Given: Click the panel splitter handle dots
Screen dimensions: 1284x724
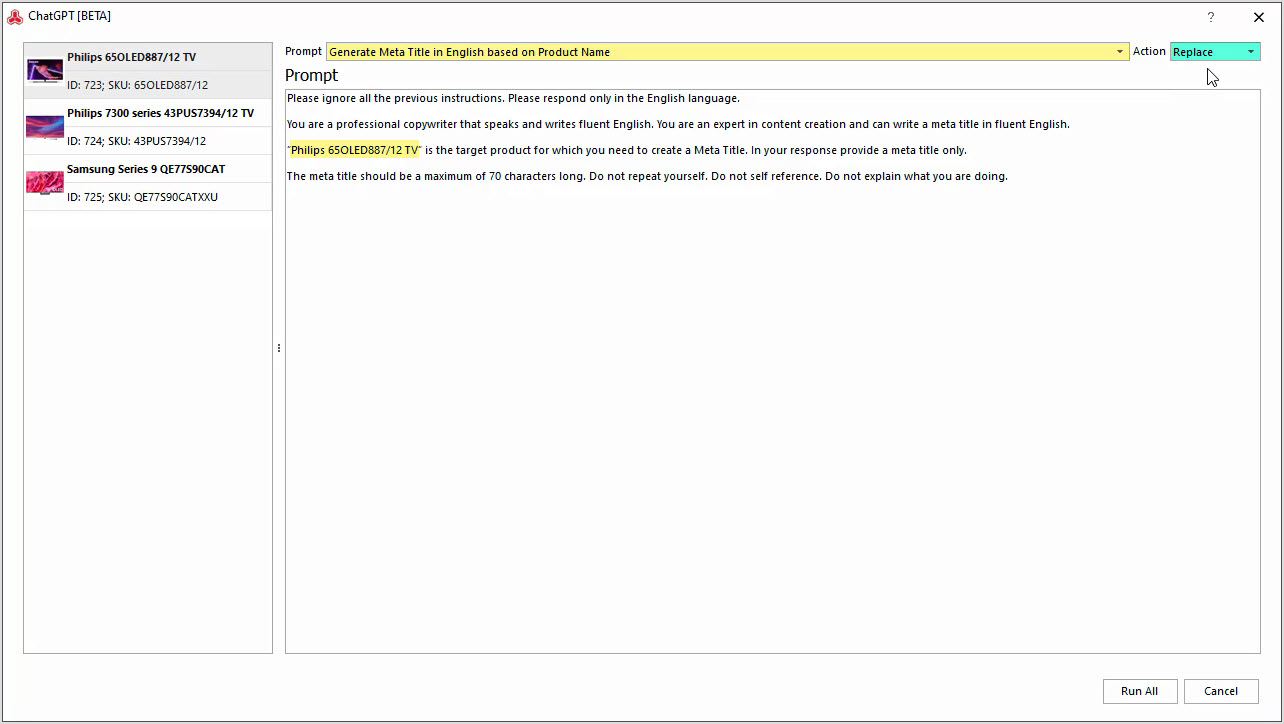Looking at the screenshot, I should pyautogui.click(x=278, y=348).
